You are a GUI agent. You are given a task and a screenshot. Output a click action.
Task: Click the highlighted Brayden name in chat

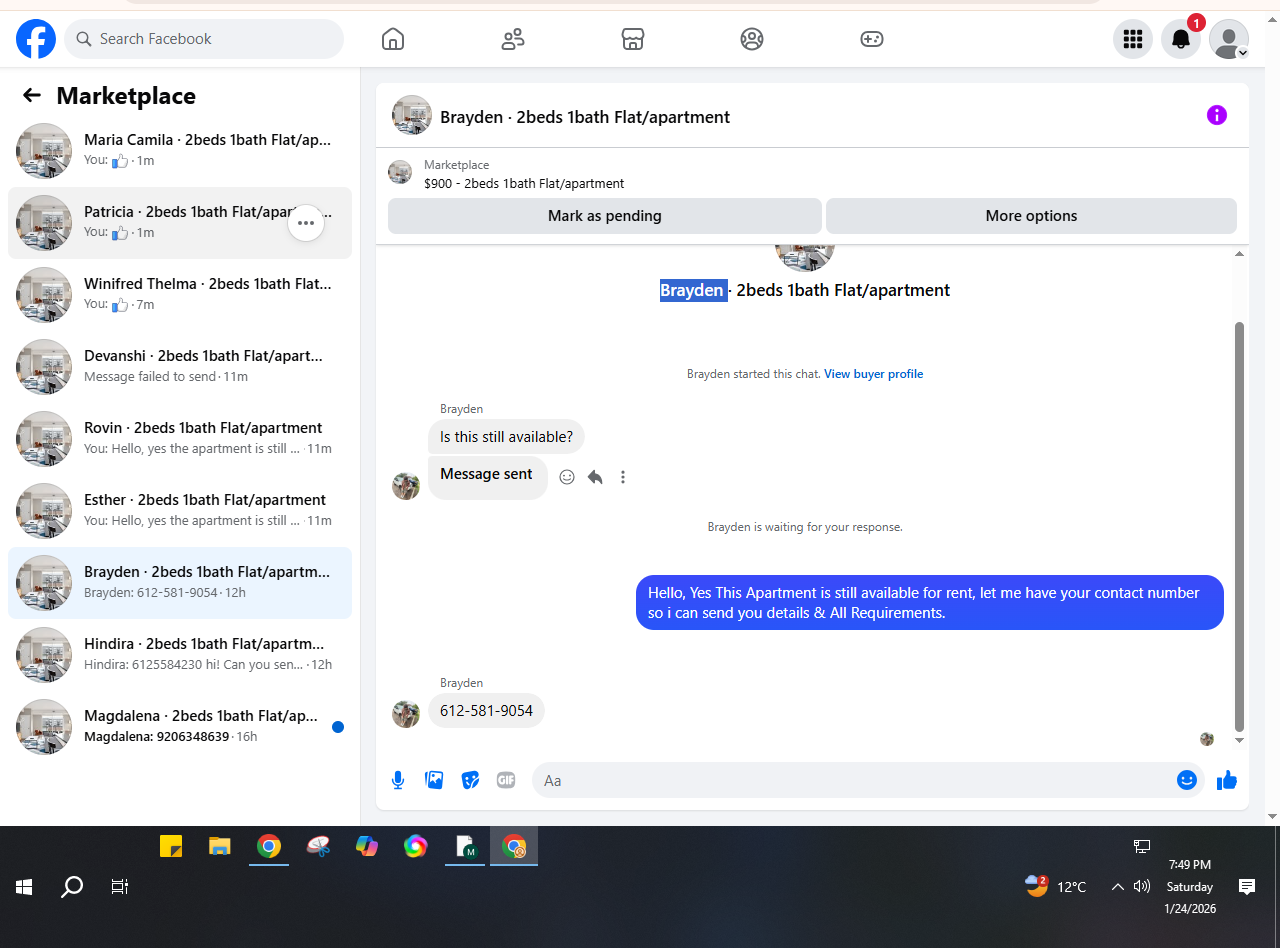click(692, 290)
